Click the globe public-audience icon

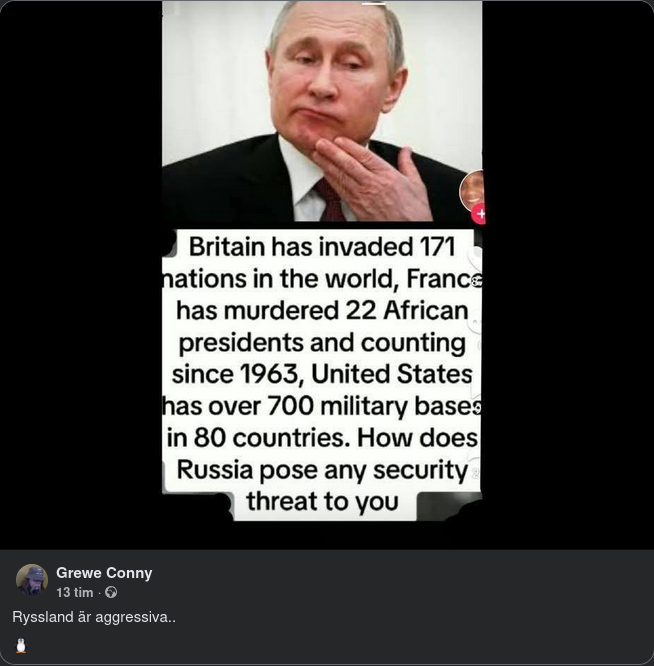point(111,592)
